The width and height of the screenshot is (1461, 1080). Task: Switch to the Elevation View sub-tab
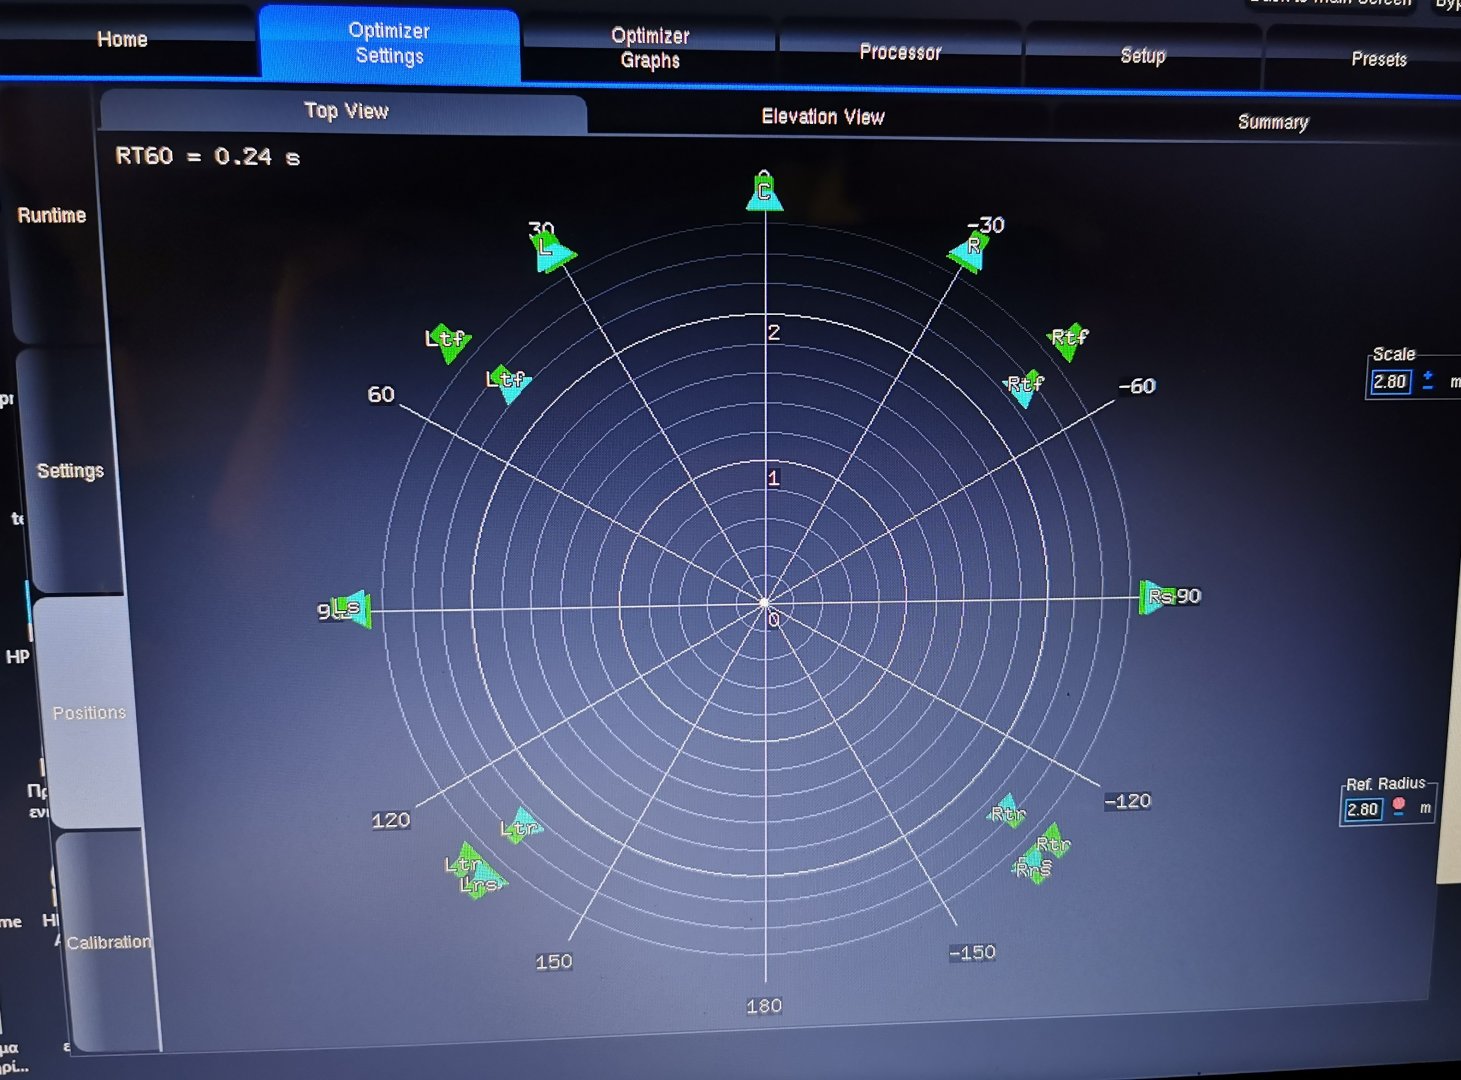pos(822,117)
